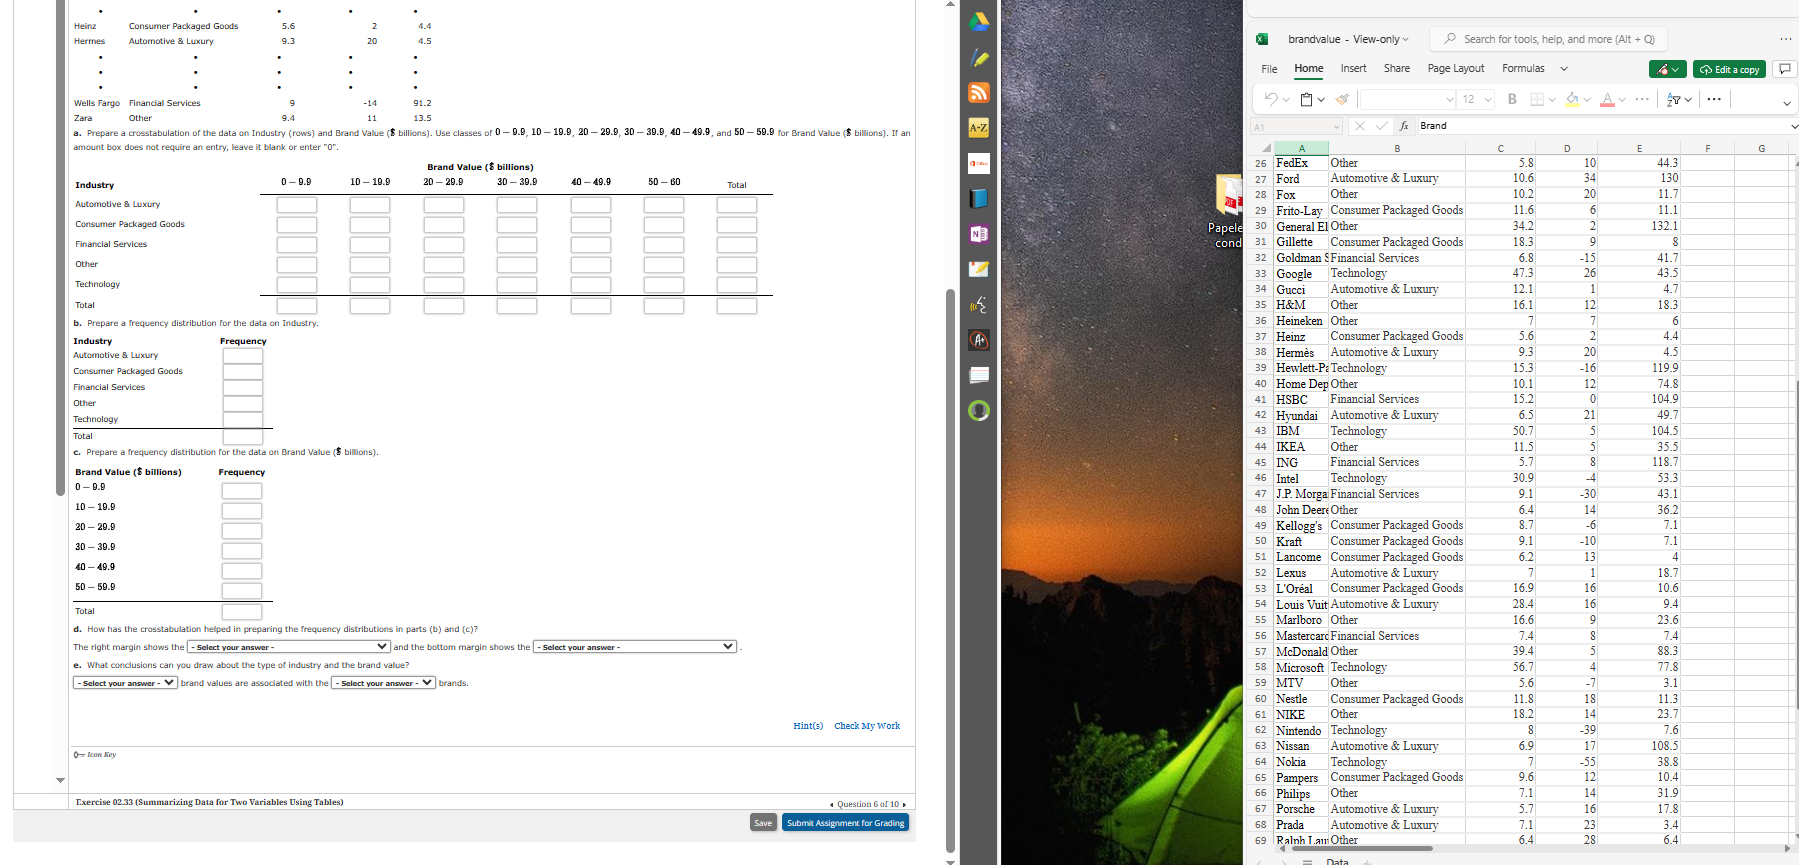Select the column B header in Excel
The width and height of the screenshot is (1799, 865).
[x=1397, y=148]
